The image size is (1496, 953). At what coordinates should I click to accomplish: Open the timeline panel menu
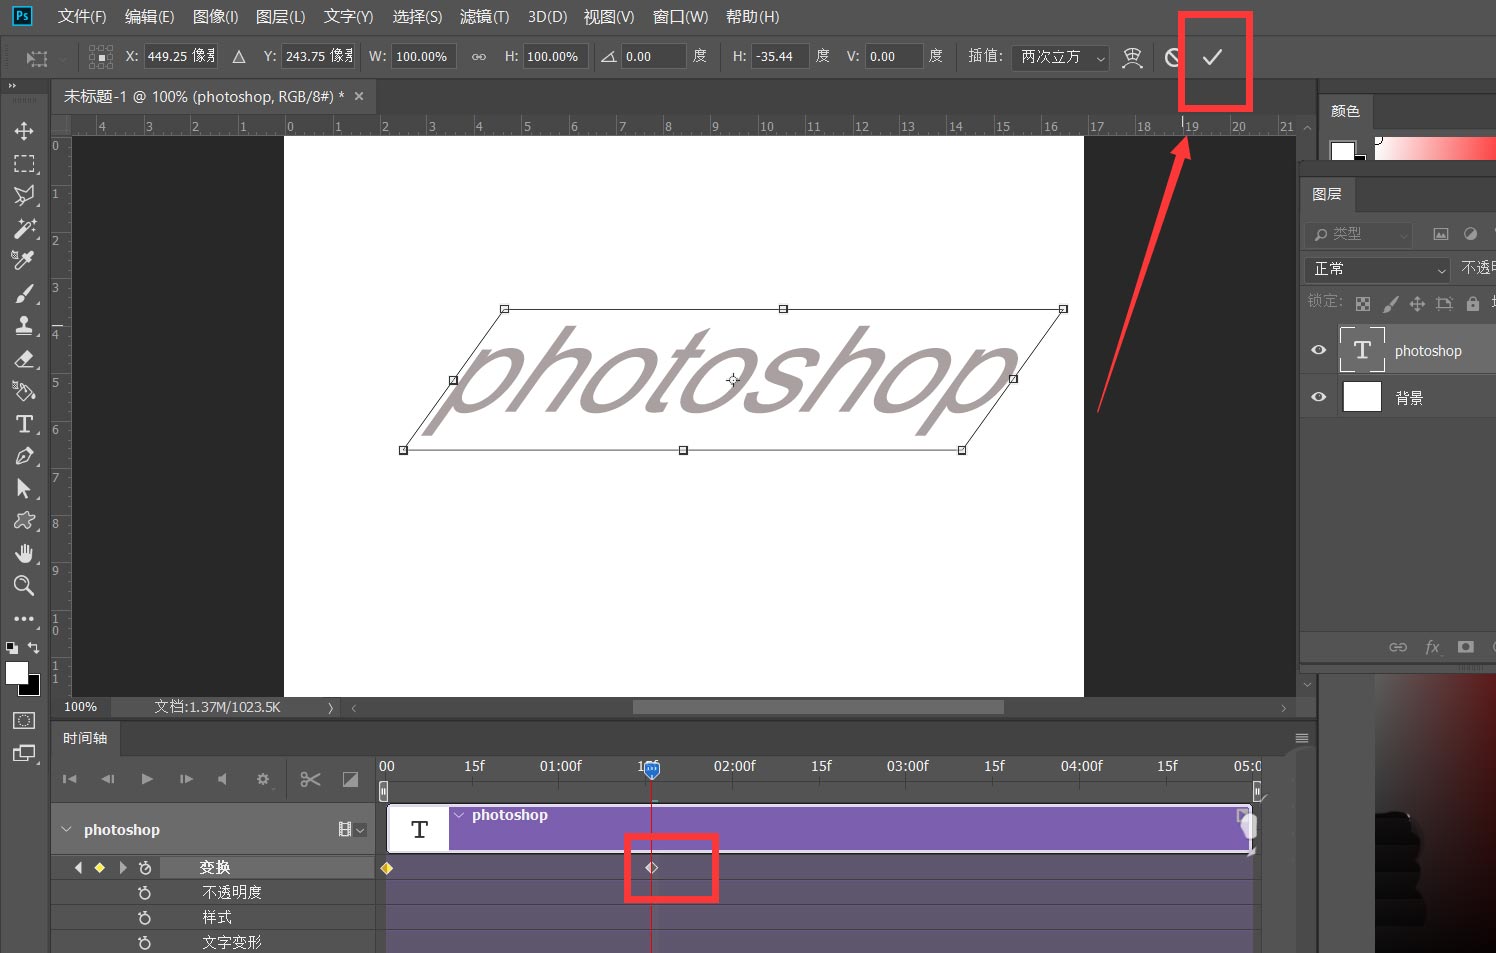point(1301,738)
